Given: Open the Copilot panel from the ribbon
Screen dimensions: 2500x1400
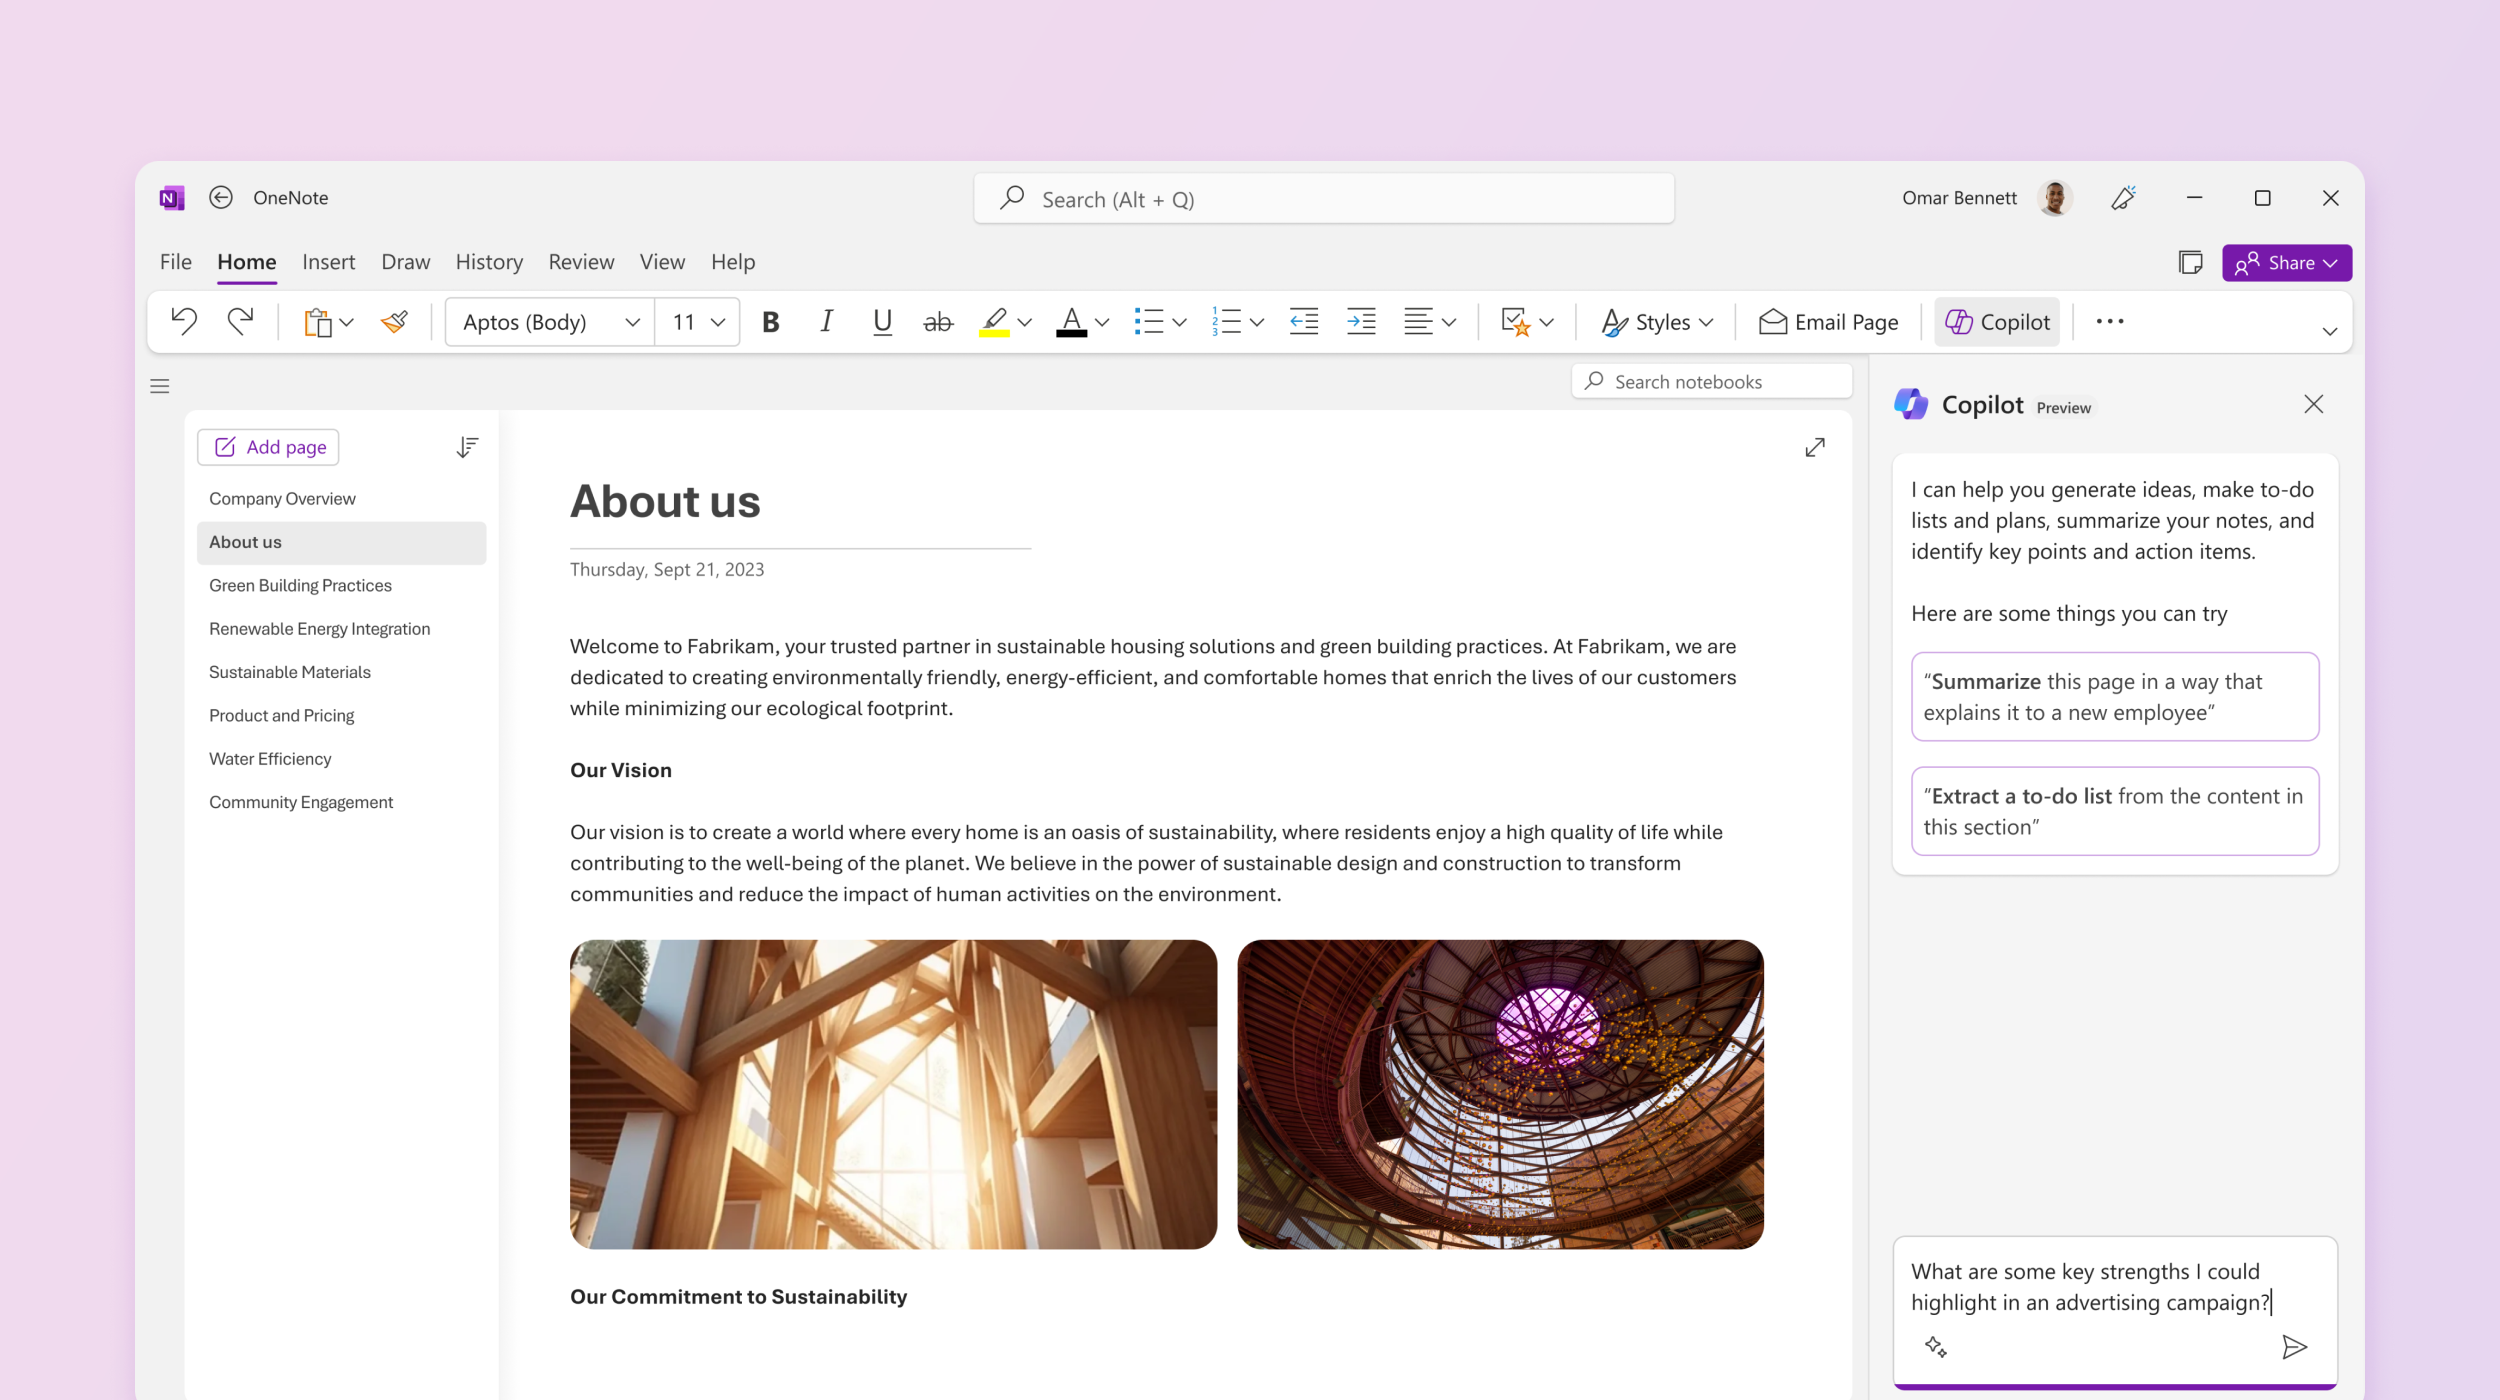Looking at the screenshot, I should [x=1996, y=321].
